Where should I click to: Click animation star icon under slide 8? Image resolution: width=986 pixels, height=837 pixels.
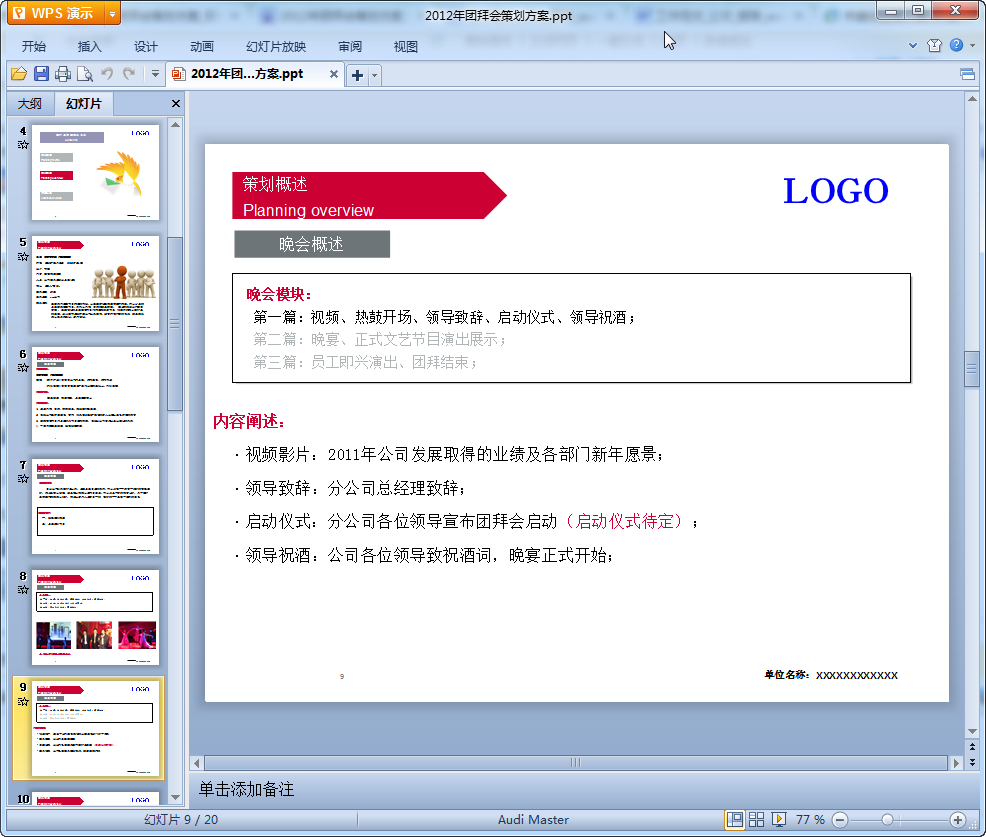pos(23,590)
